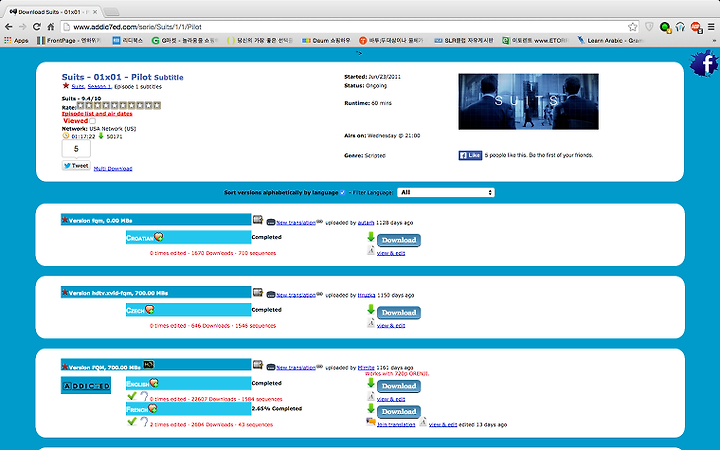
Task: Open the Learn Arabic bookmark
Action: coord(611,40)
